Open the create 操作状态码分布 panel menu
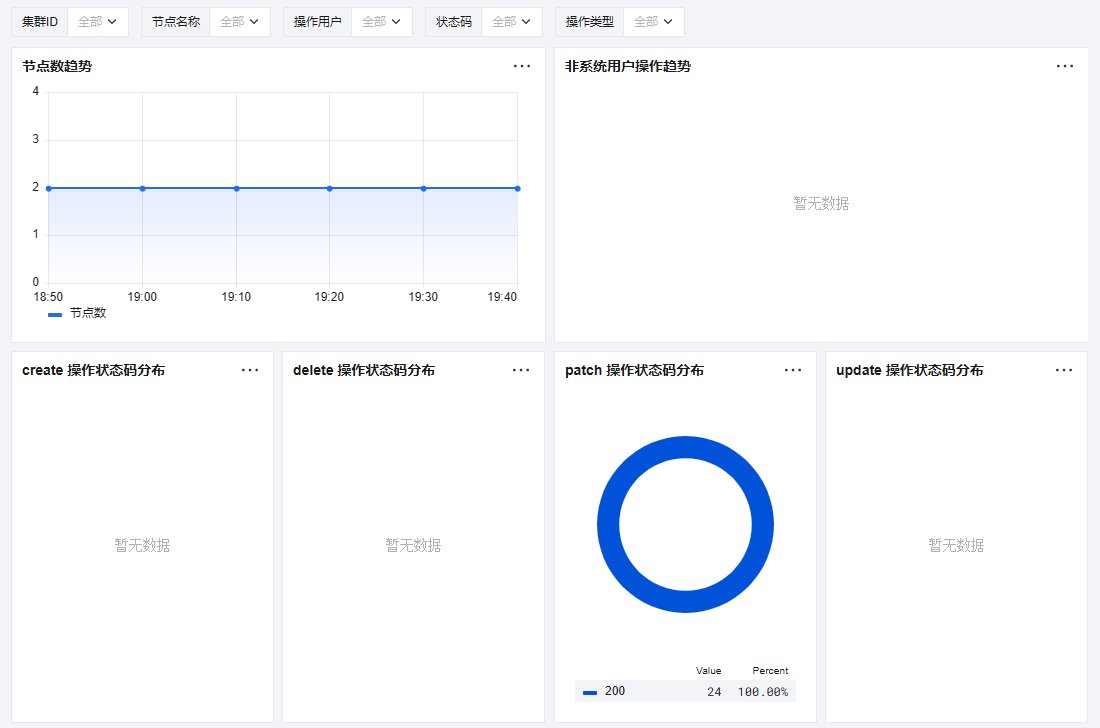The height and width of the screenshot is (728, 1100). pos(250,370)
